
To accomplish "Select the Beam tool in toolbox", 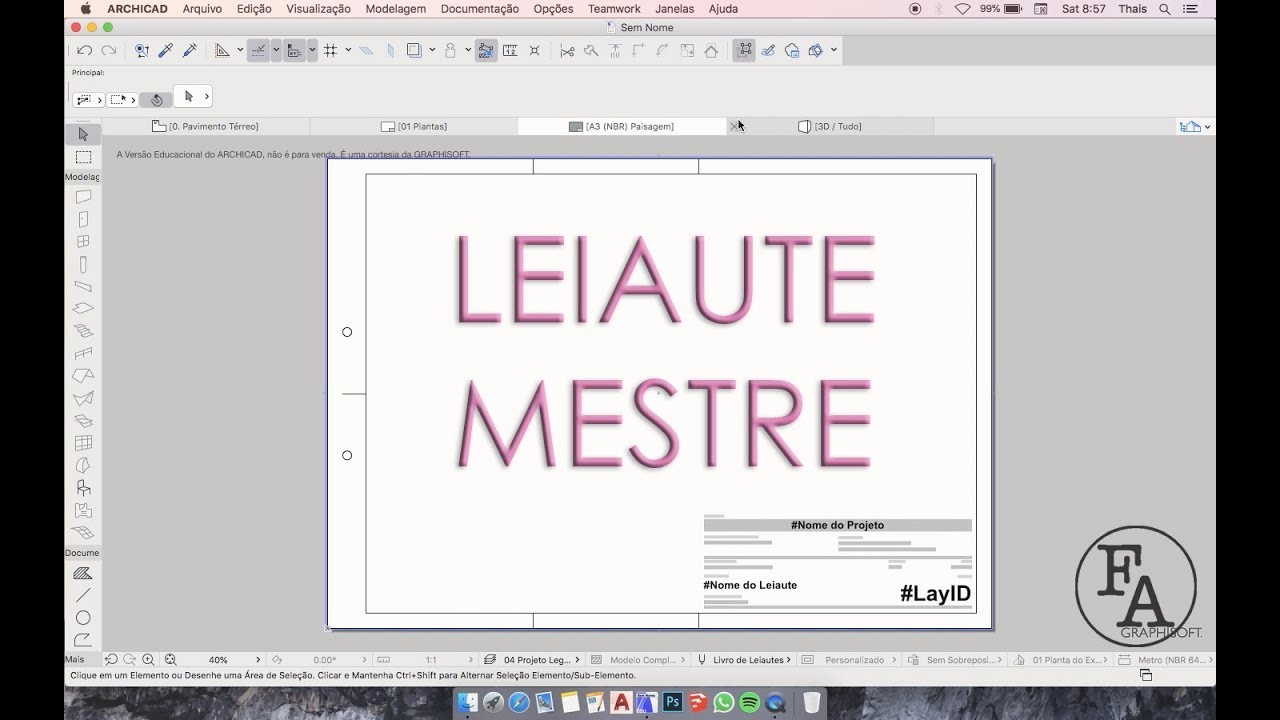I will pyautogui.click(x=83, y=287).
